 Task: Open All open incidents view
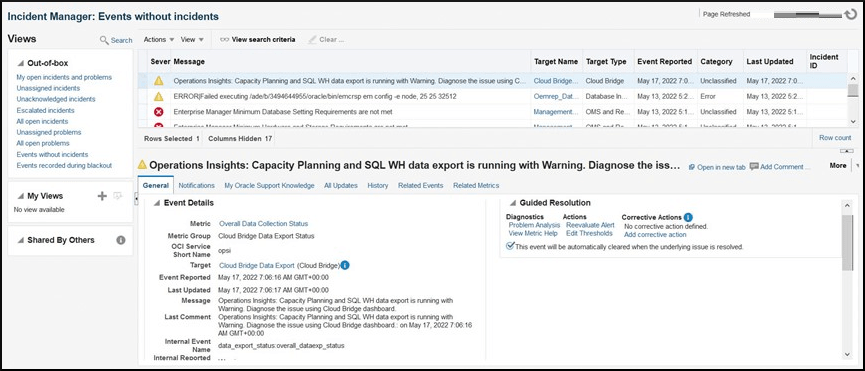pos(42,121)
